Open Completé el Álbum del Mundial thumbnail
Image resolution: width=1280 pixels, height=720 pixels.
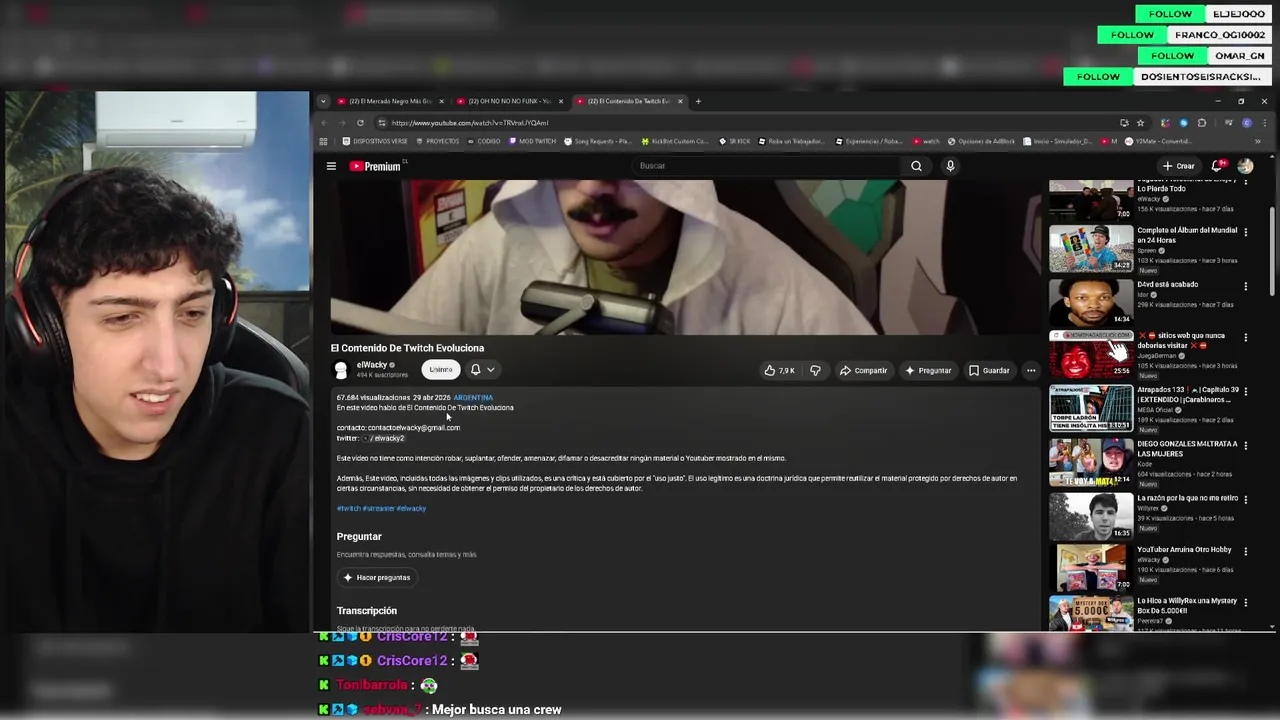1091,249
